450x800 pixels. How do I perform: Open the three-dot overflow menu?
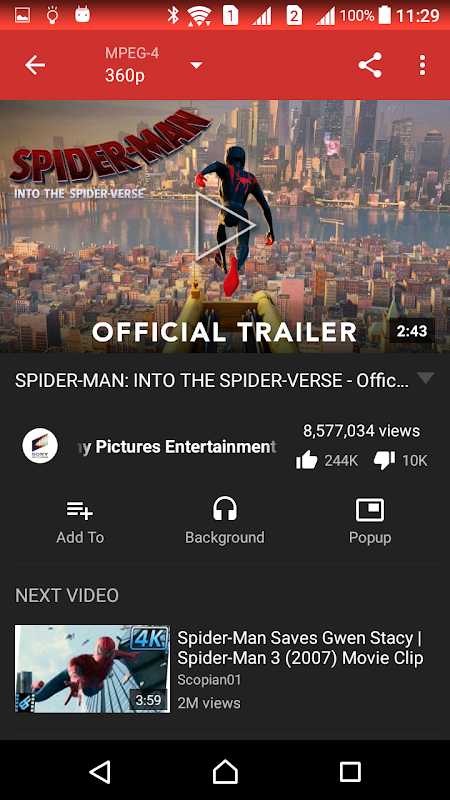(x=422, y=65)
